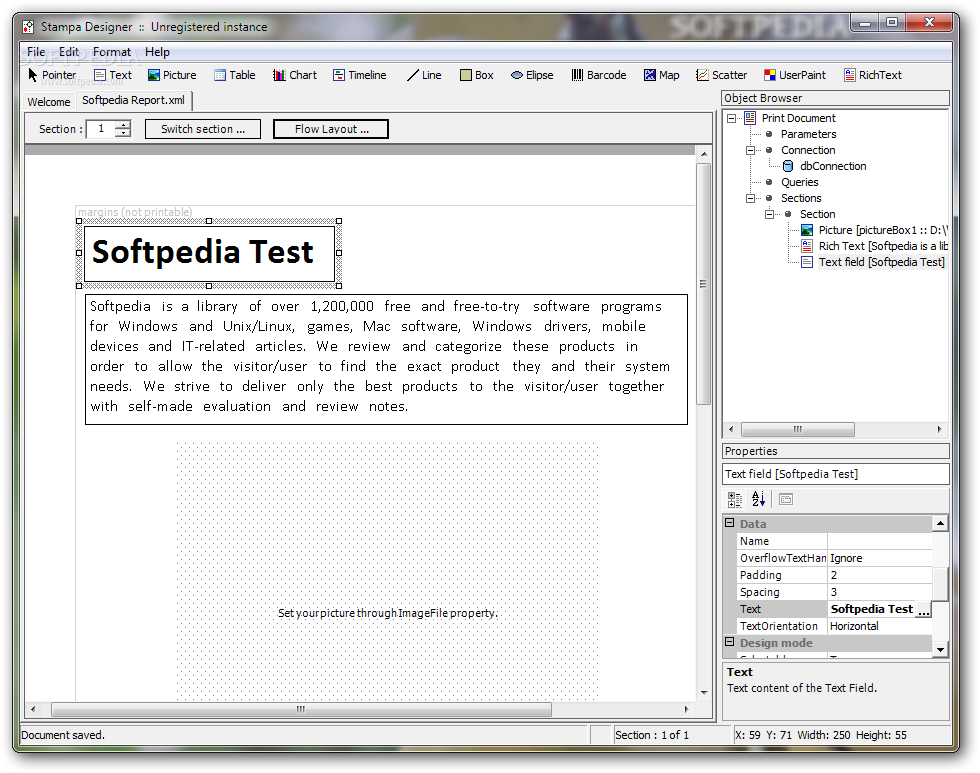Click property grid scroll up arrow
Viewport: 980px width, 773px height.
941,523
